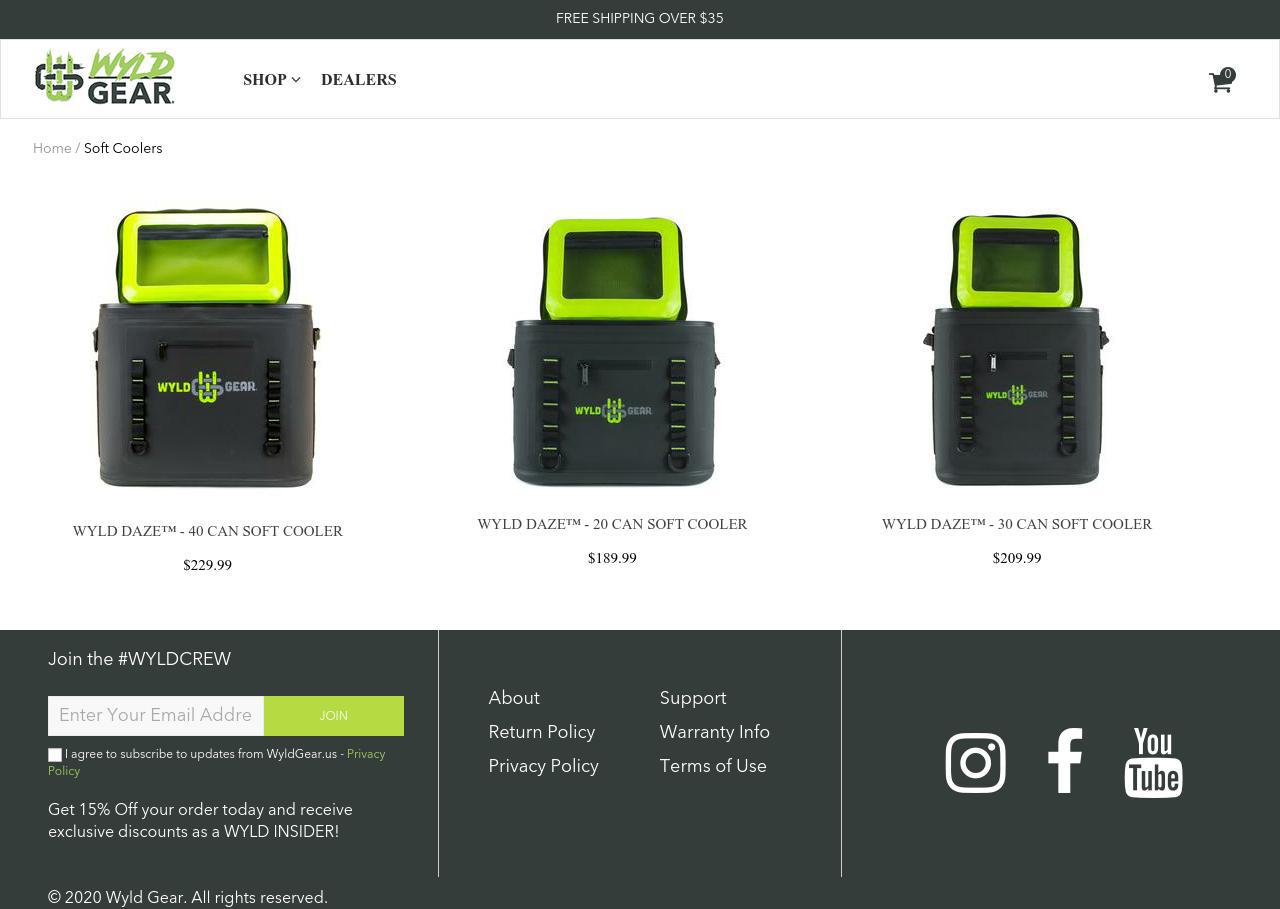The height and width of the screenshot is (909, 1280).
Task: Expand the SHOP dropdown menu
Action: pyautogui.click(x=271, y=80)
